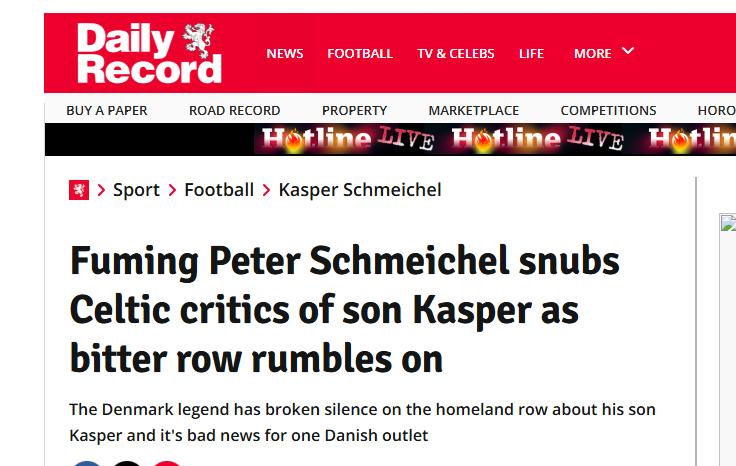The width and height of the screenshot is (736, 466).
Task: Click the red lion home breadcrumb icon
Action: (x=79, y=190)
